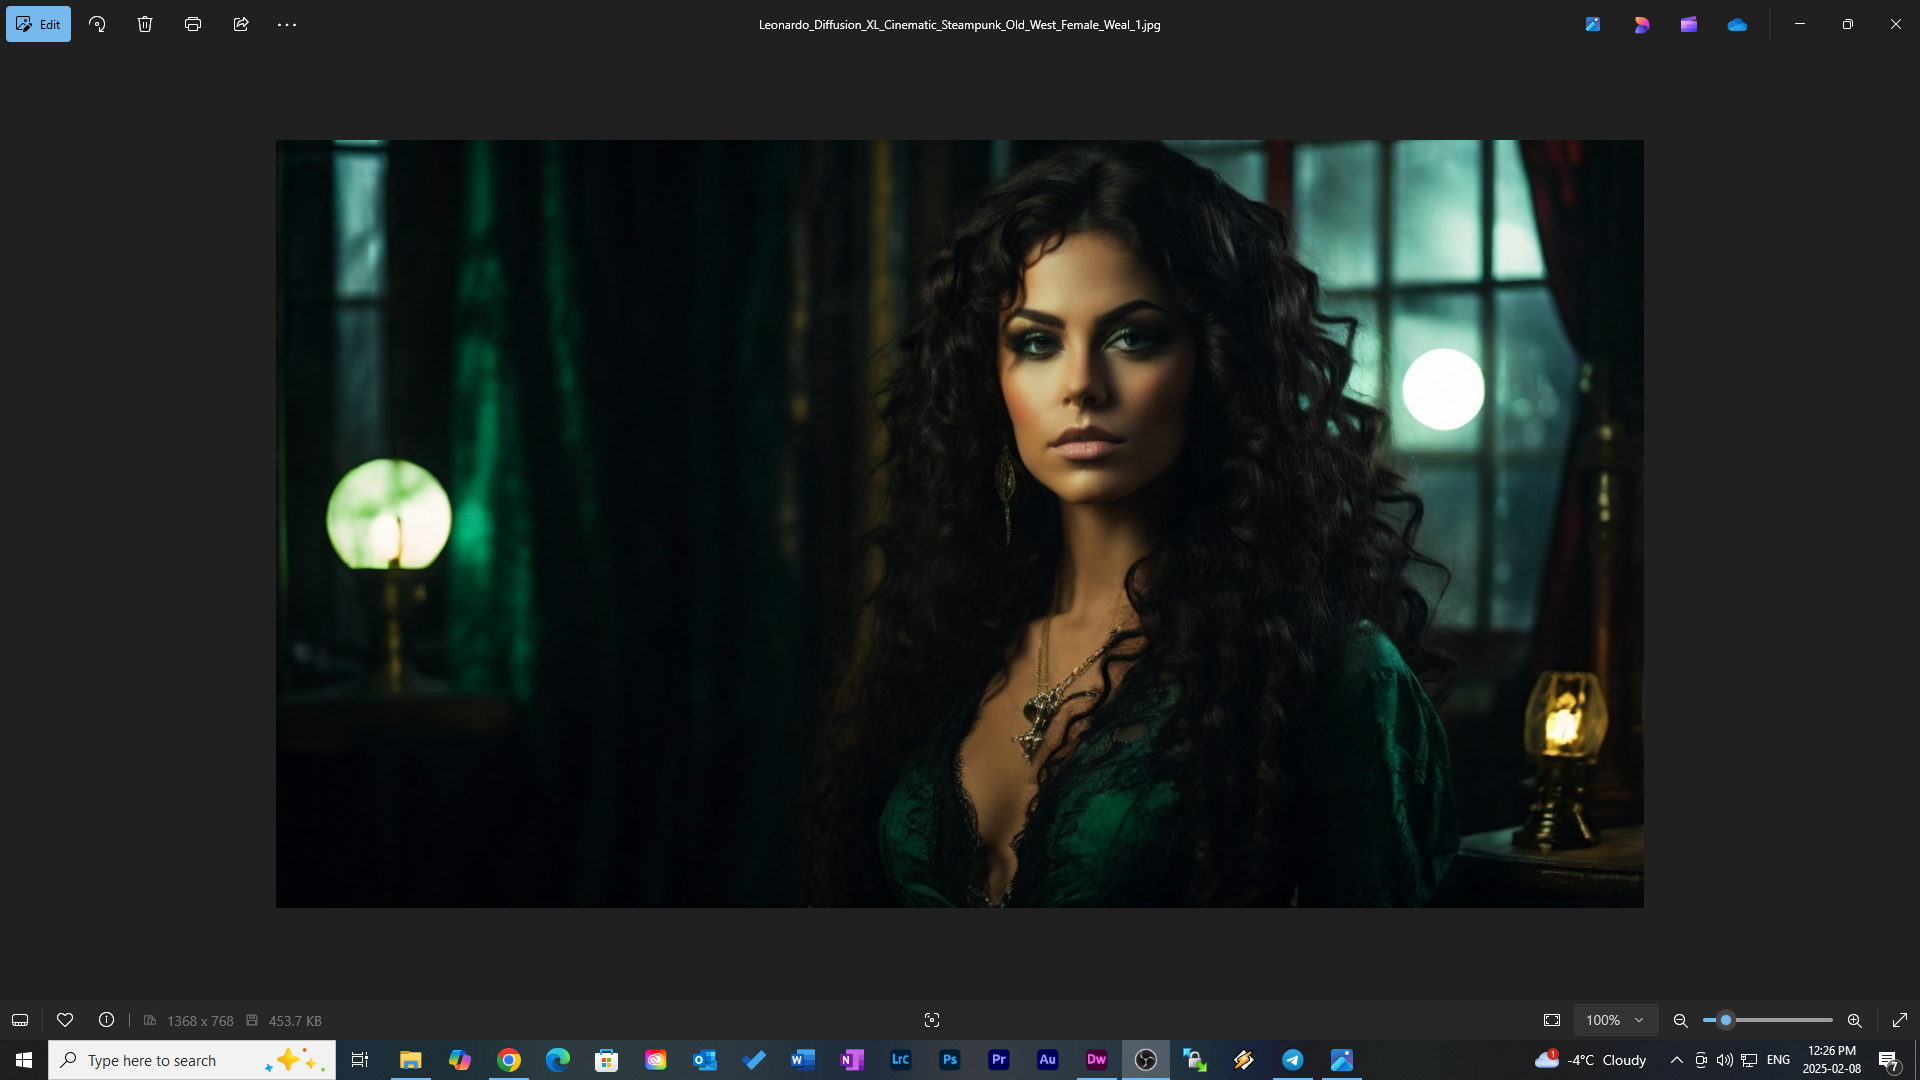This screenshot has width=1920, height=1080.
Task: Print the current image
Action: pyautogui.click(x=193, y=24)
